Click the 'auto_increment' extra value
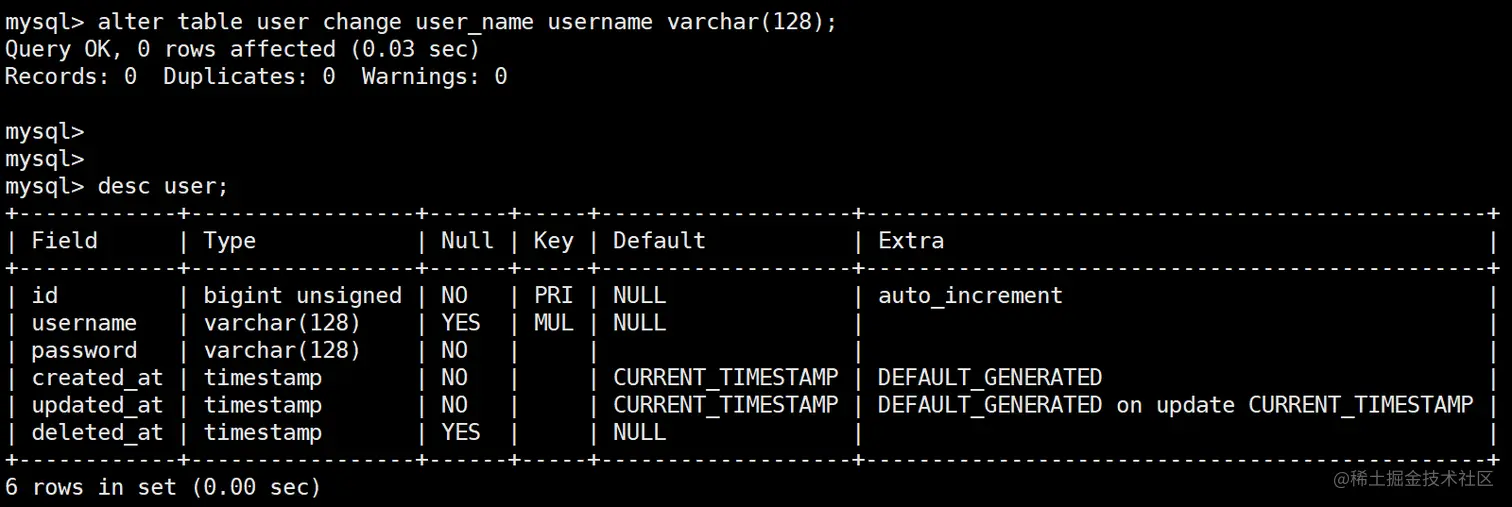Screen dimensions: 1512x507 coord(970,296)
